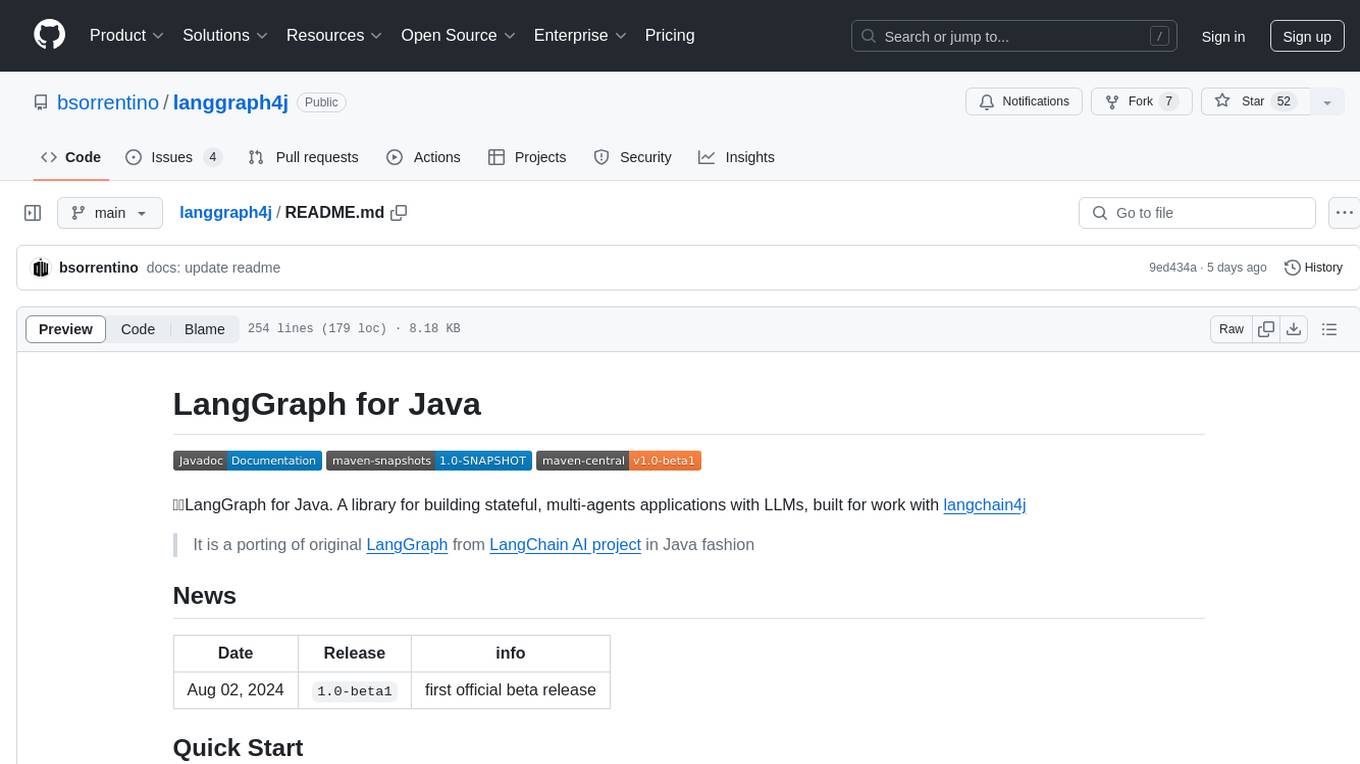Viewport: 1360px width, 764px height.
Task: Expand the file tree side panel
Action: pyautogui.click(x=33, y=213)
